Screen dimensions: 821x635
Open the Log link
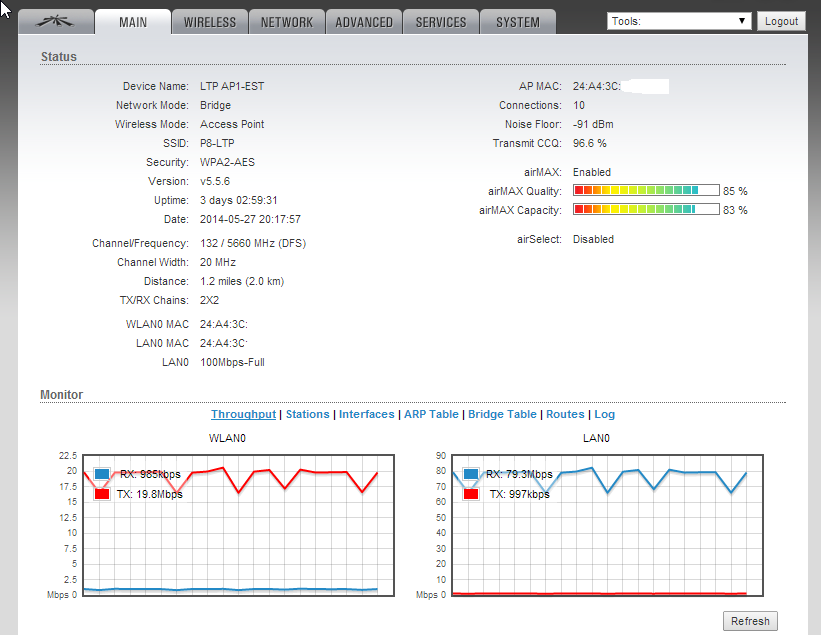click(604, 414)
